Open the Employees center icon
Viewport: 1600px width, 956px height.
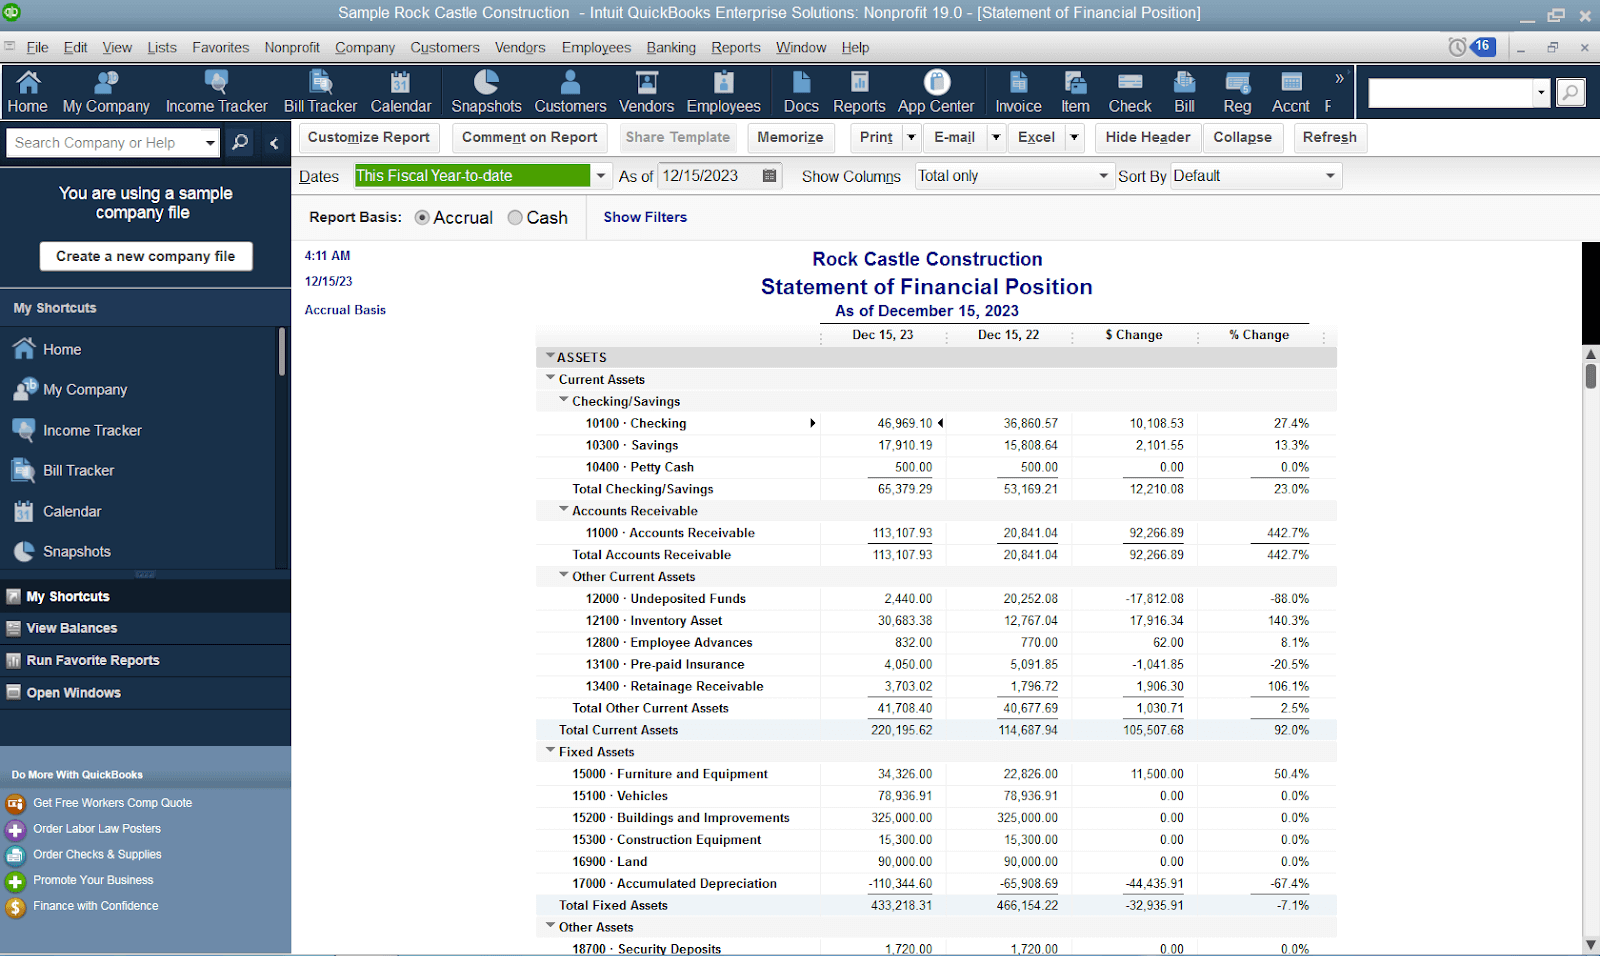pos(724,92)
